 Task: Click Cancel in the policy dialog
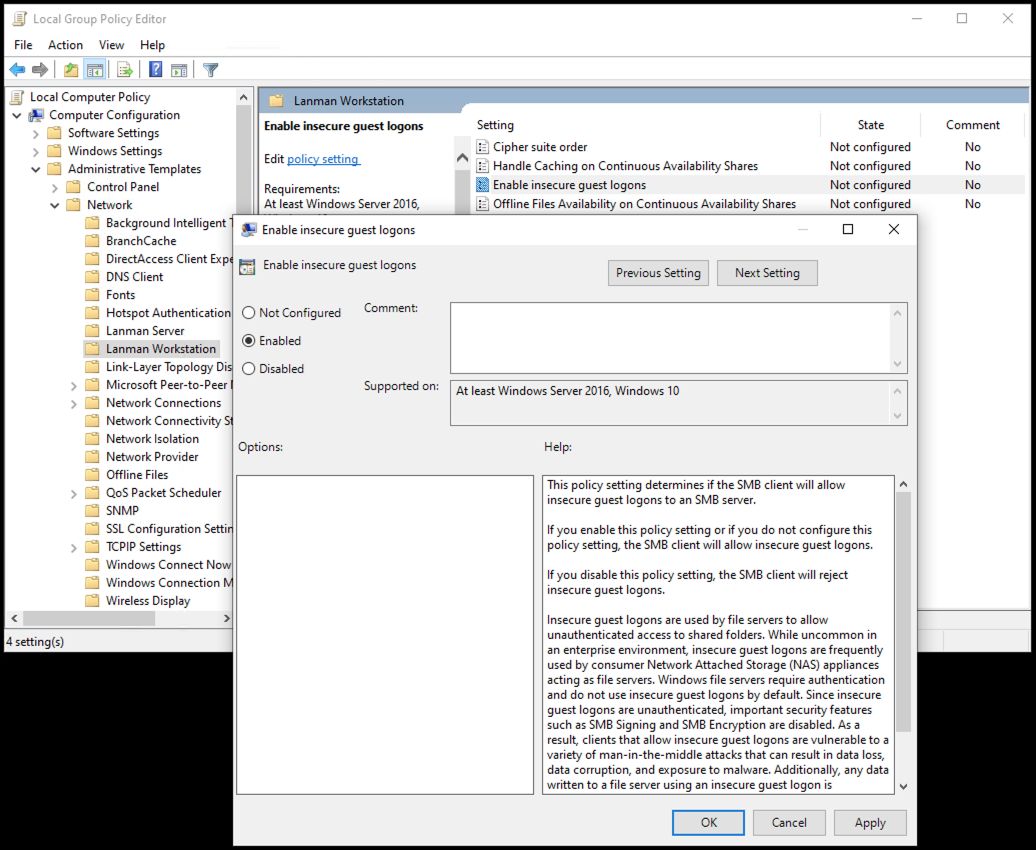789,822
